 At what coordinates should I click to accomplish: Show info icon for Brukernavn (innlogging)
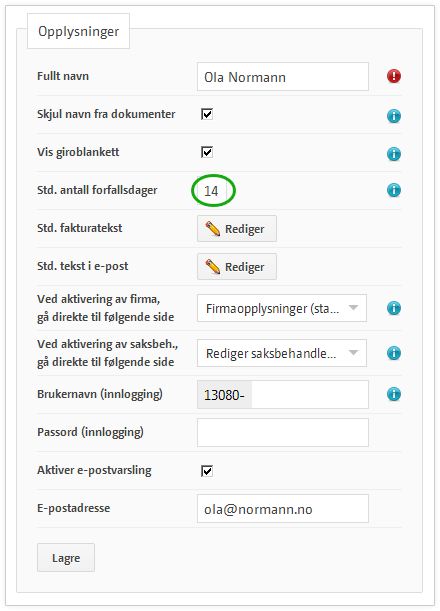click(x=394, y=394)
